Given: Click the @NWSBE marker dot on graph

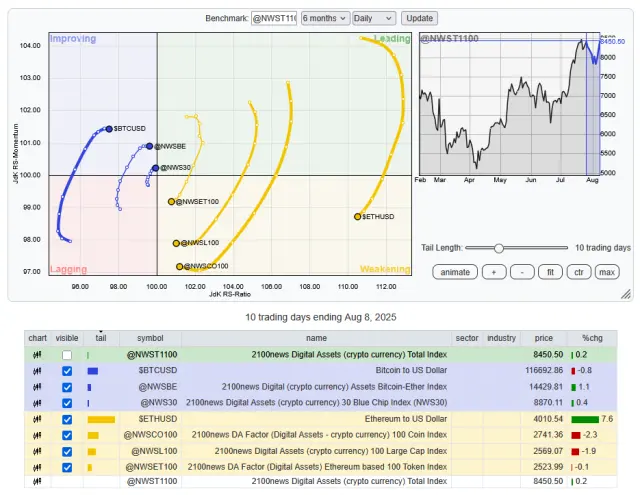Looking at the screenshot, I should coord(149,146).
